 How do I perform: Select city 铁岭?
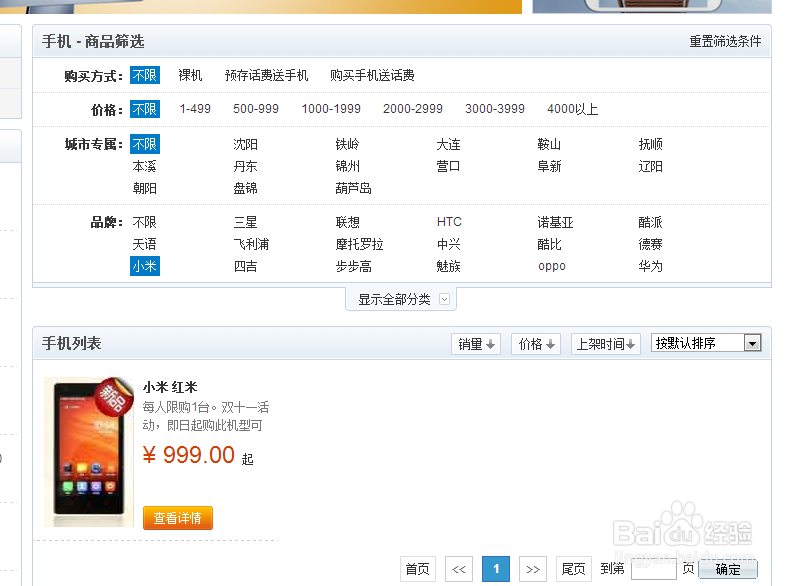pyautogui.click(x=347, y=144)
